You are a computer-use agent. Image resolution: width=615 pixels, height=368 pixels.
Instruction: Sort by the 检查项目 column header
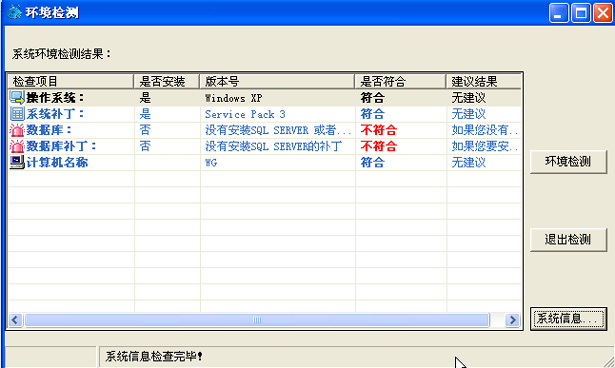coord(71,81)
